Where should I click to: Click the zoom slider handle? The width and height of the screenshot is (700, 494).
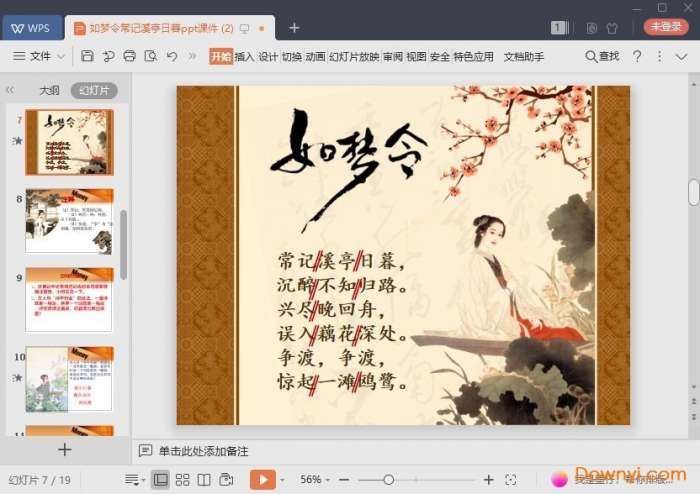click(x=388, y=480)
